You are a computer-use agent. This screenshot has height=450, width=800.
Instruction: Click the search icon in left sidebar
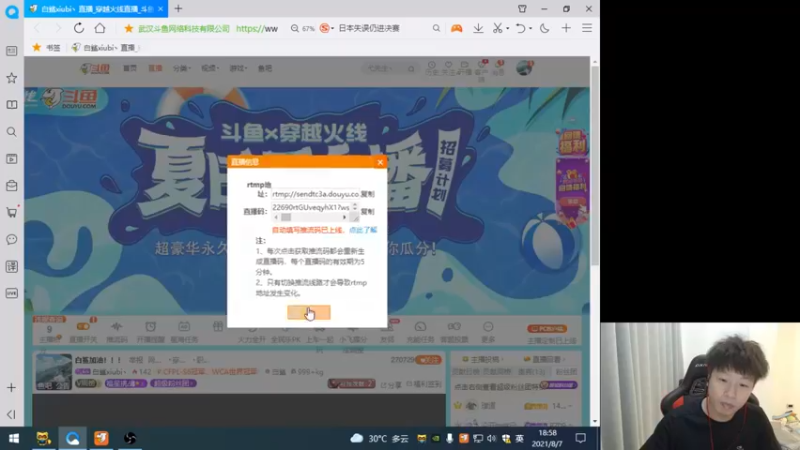click(11, 132)
